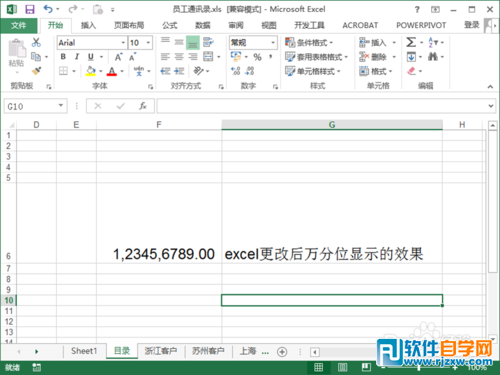This screenshot has width=500, height=375.
Task: Toggle Italic formatting
Action: coord(77,57)
